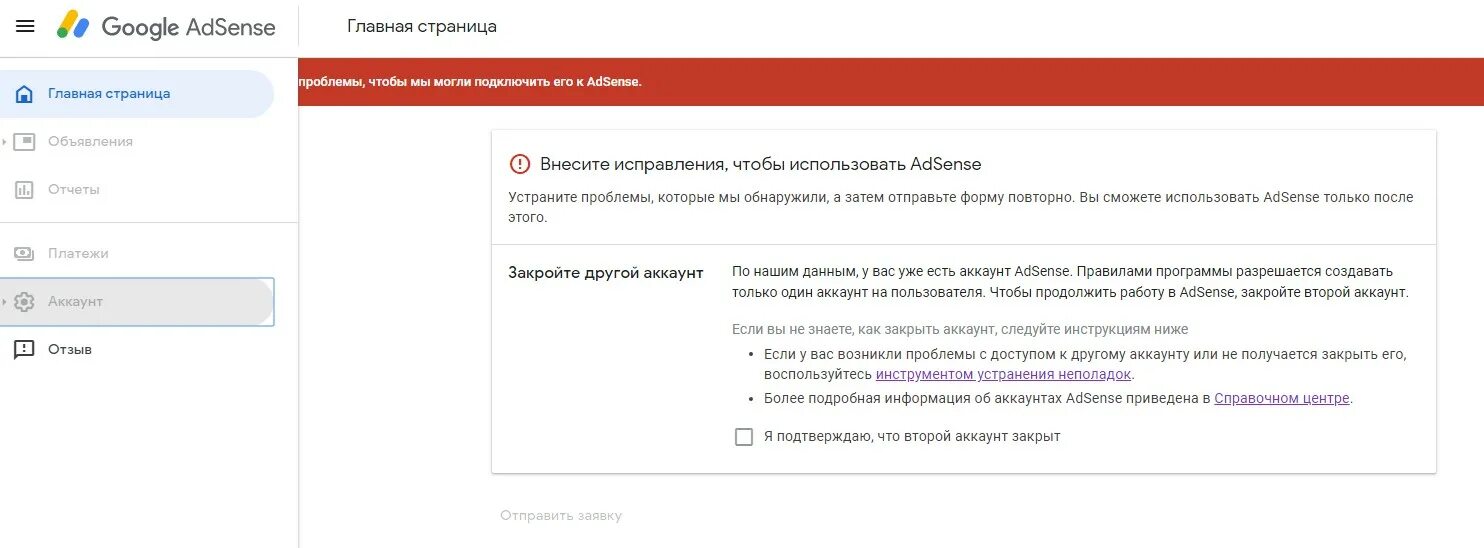Click the home icon in sidebar
This screenshot has height=548, width=1484.
pos(25,94)
